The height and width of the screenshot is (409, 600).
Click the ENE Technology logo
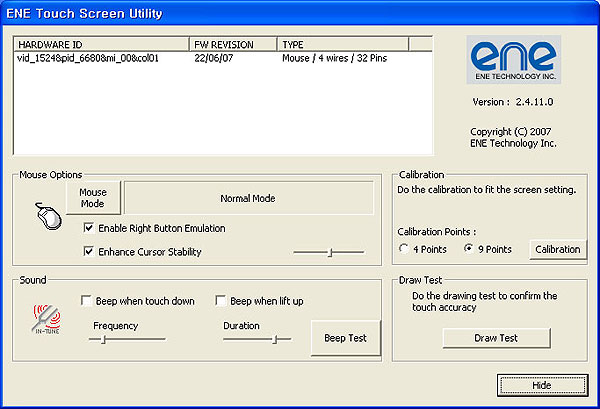click(514, 59)
